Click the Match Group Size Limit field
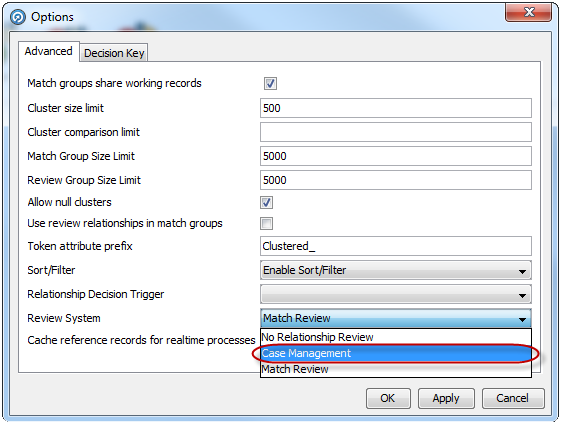561x424 pixels. 396,156
